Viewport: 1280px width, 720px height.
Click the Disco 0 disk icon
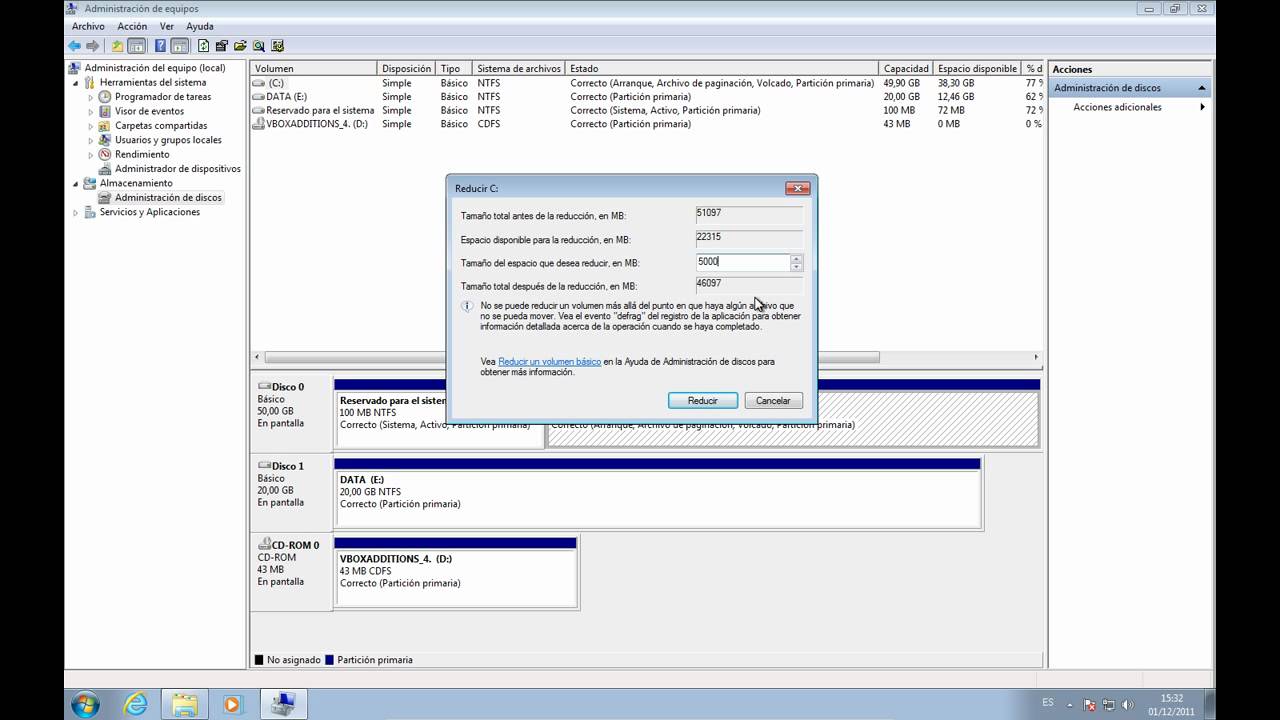coord(264,386)
